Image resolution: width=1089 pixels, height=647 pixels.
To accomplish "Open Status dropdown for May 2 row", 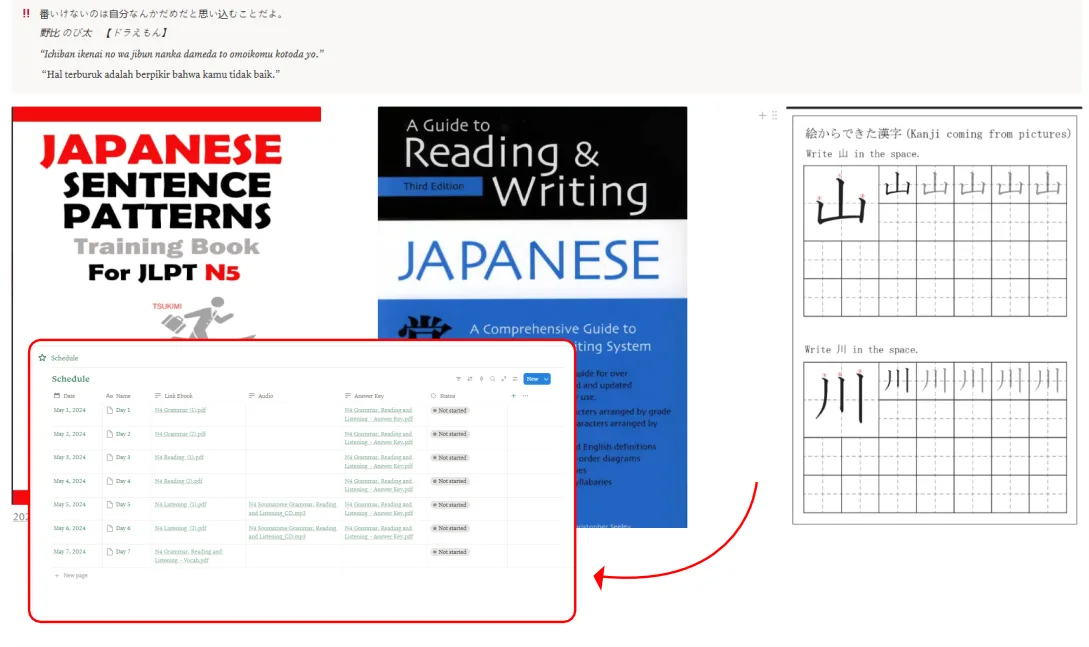I will coord(451,434).
